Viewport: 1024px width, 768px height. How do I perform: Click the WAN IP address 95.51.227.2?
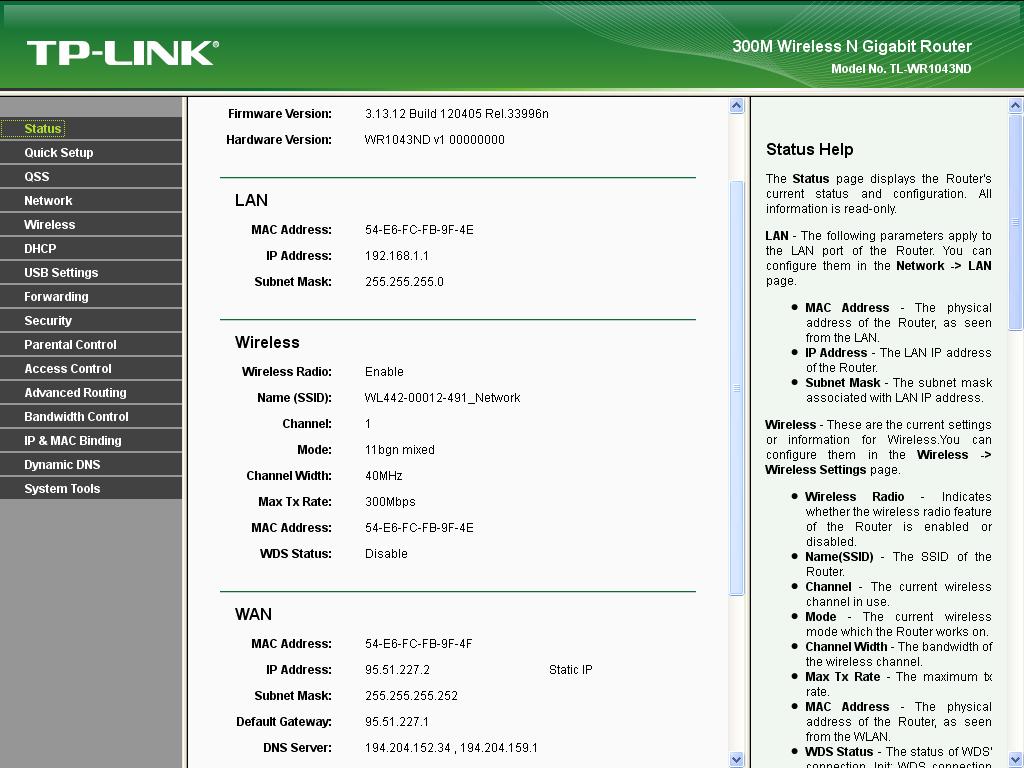coord(397,670)
